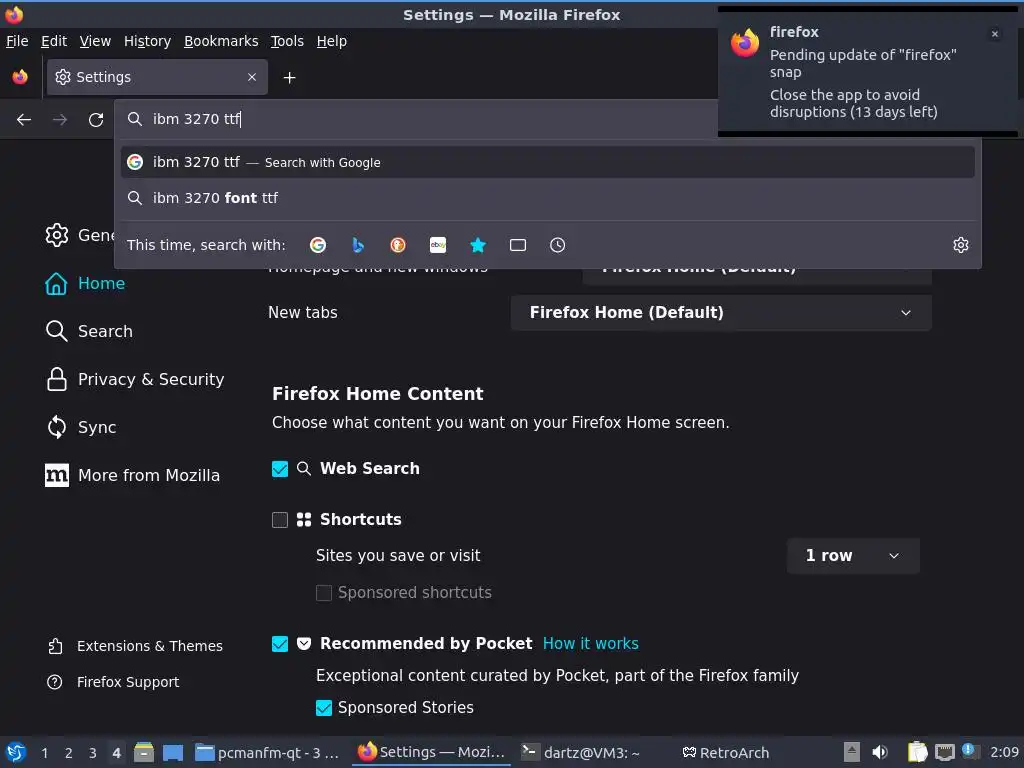
Task: Click the forward navigation arrow
Action: coord(60,120)
